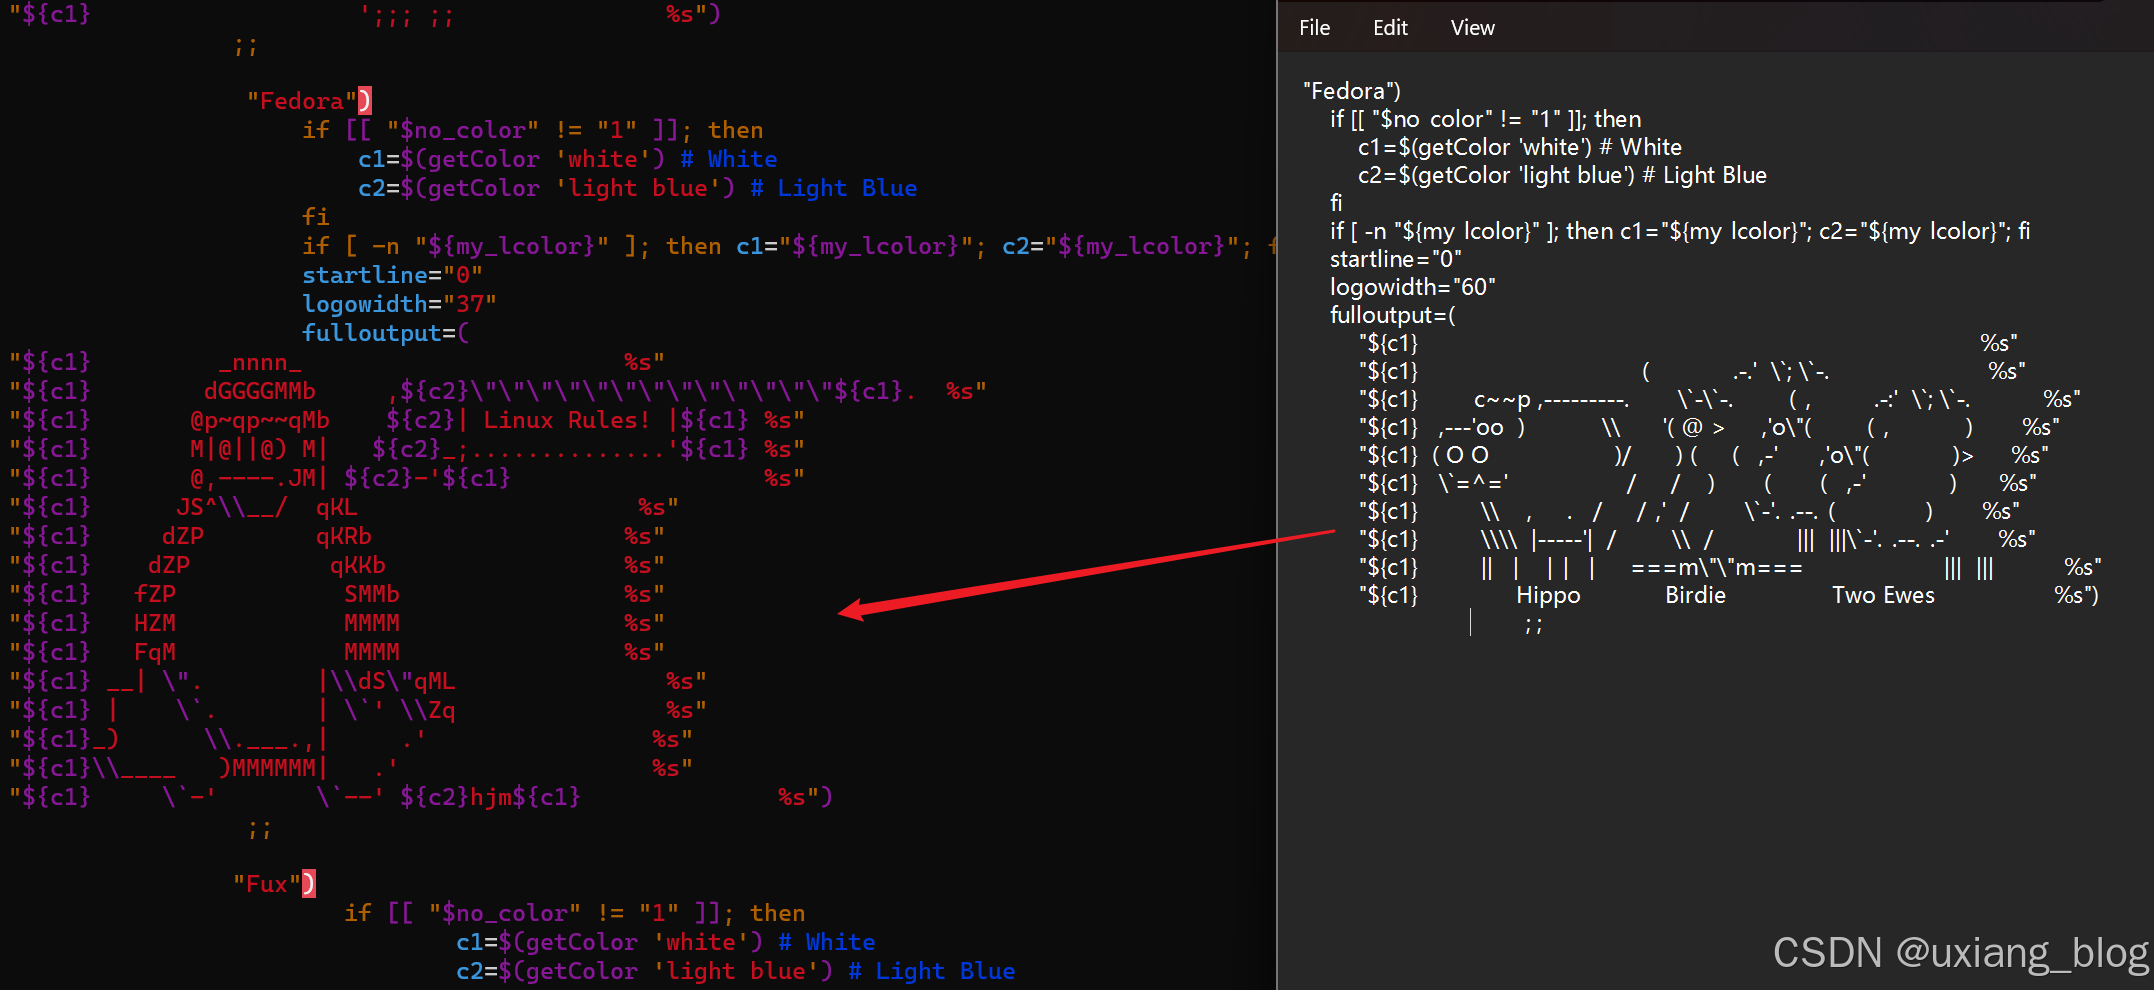Screen dimensions: 2154x990
Task: Click qKRb in the terminal logo
Action: pos(344,536)
